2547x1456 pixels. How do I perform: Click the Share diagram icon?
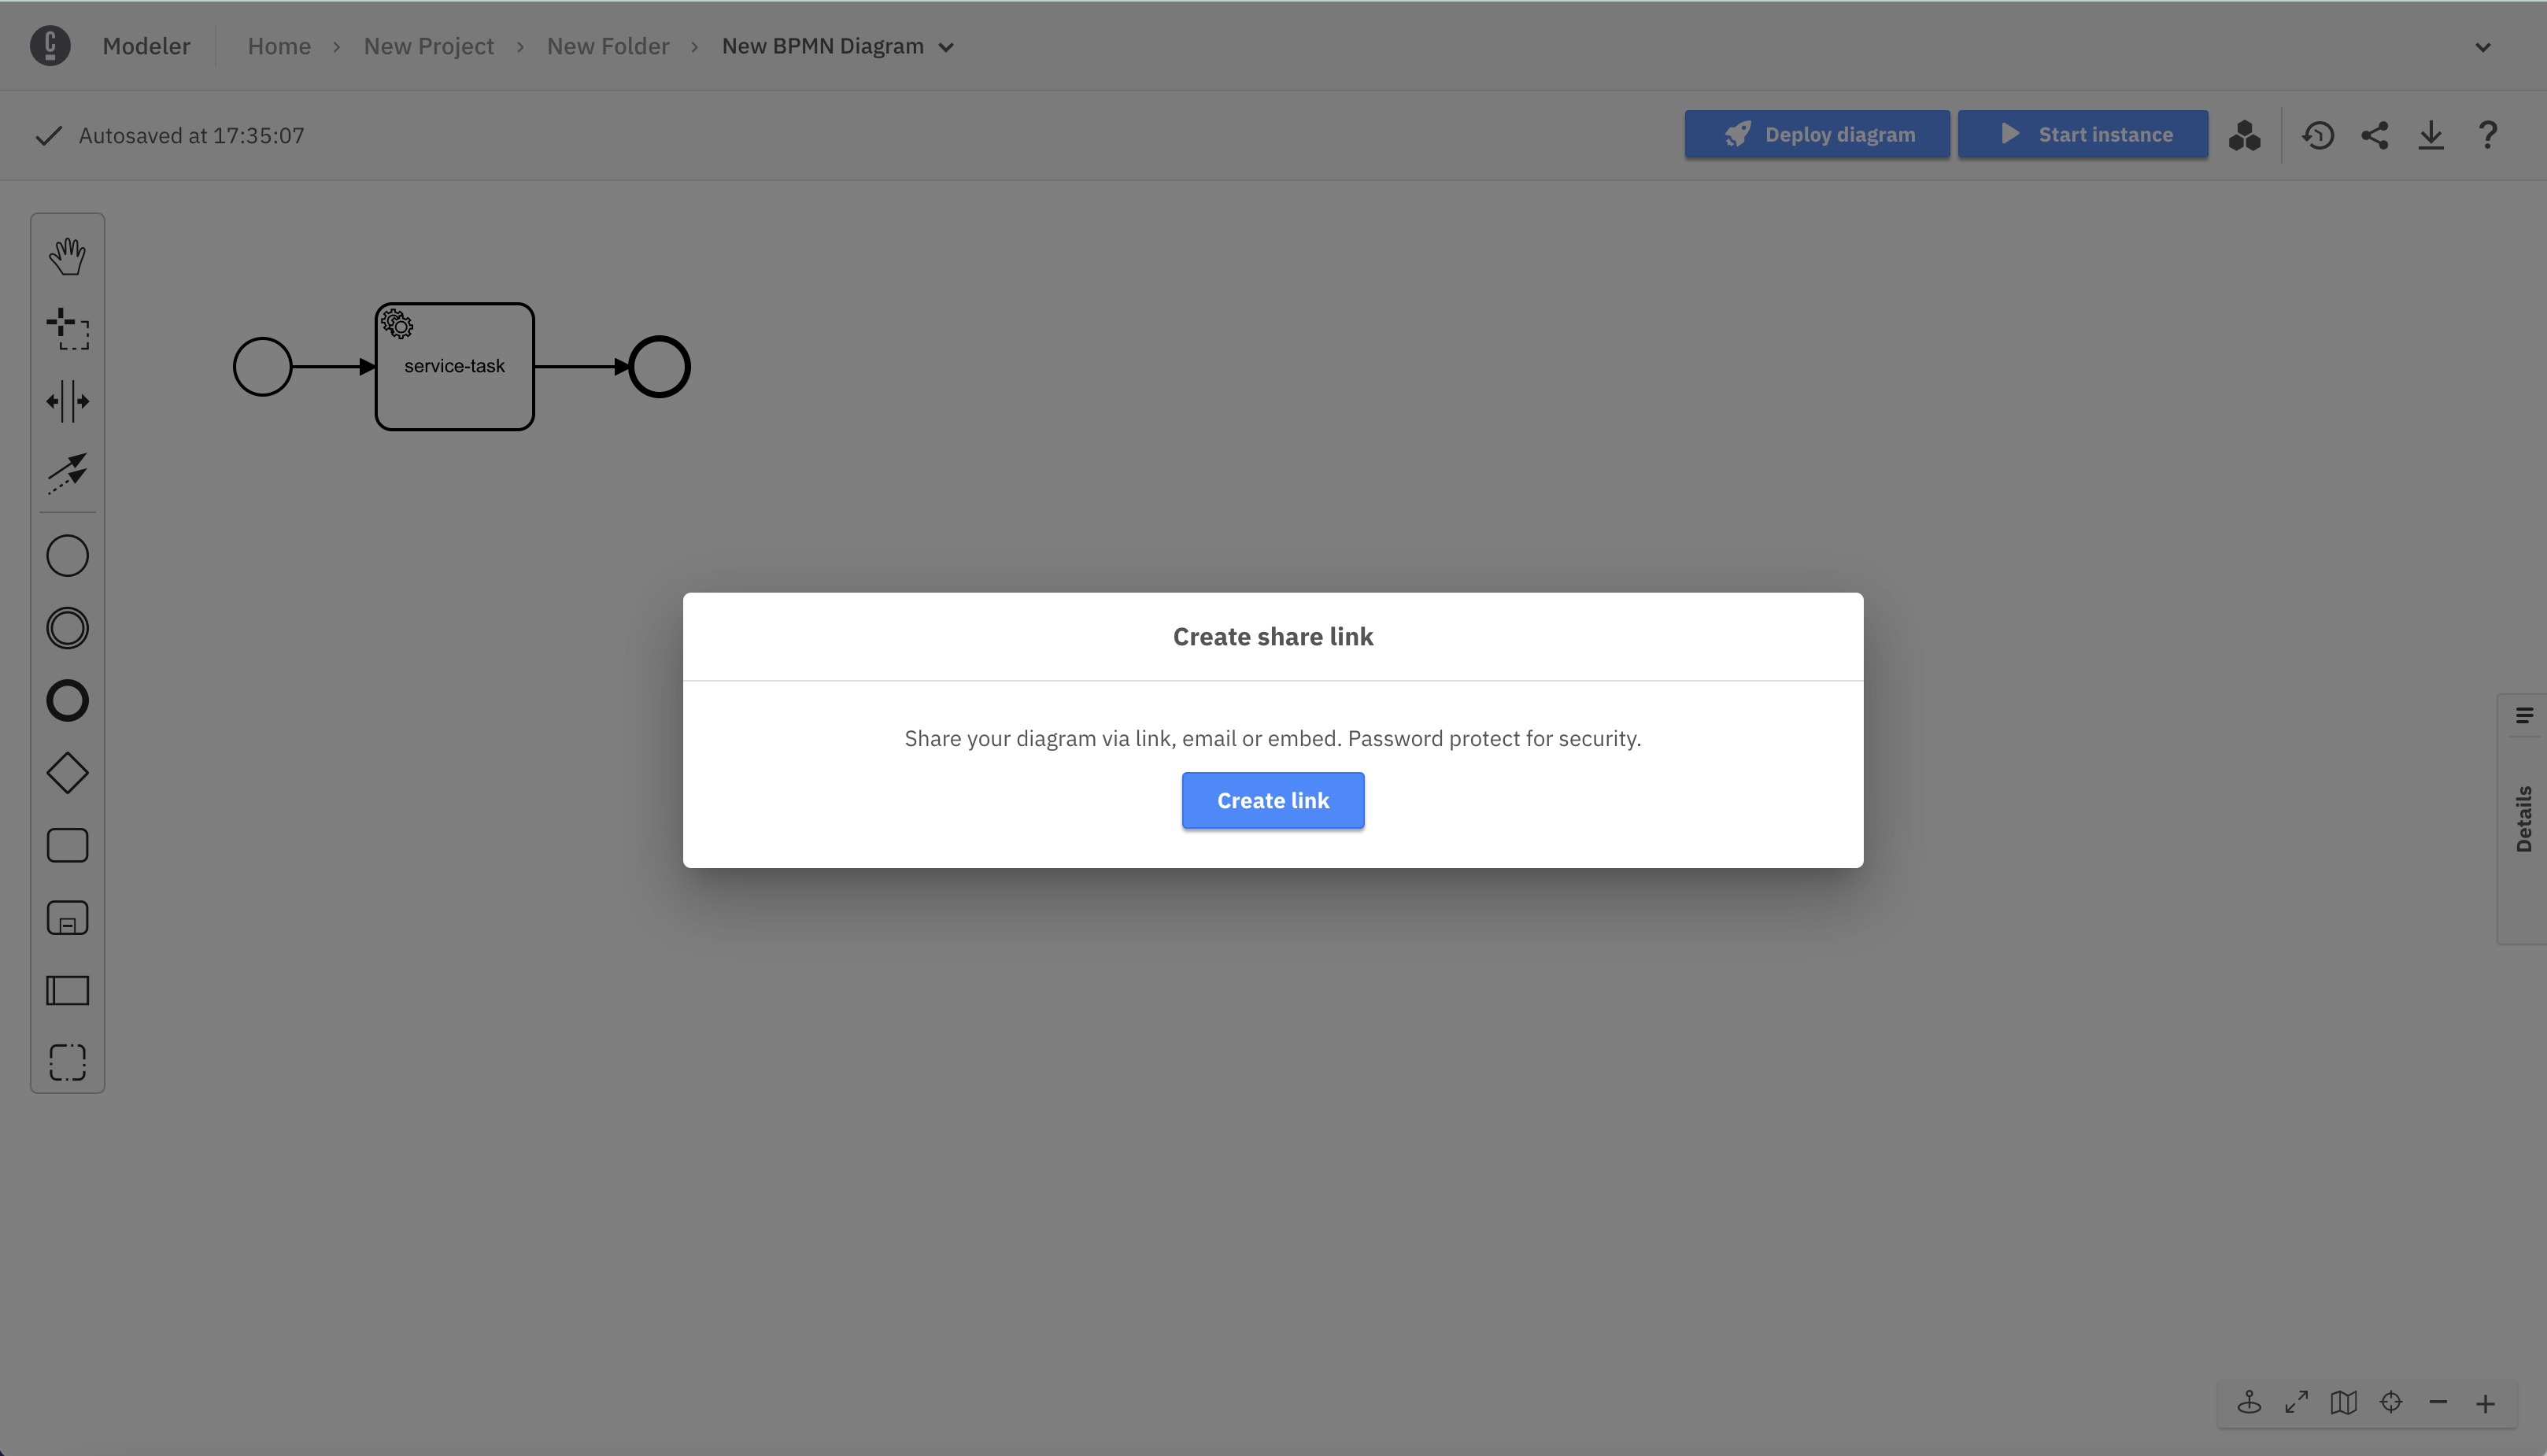pyautogui.click(x=2376, y=135)
